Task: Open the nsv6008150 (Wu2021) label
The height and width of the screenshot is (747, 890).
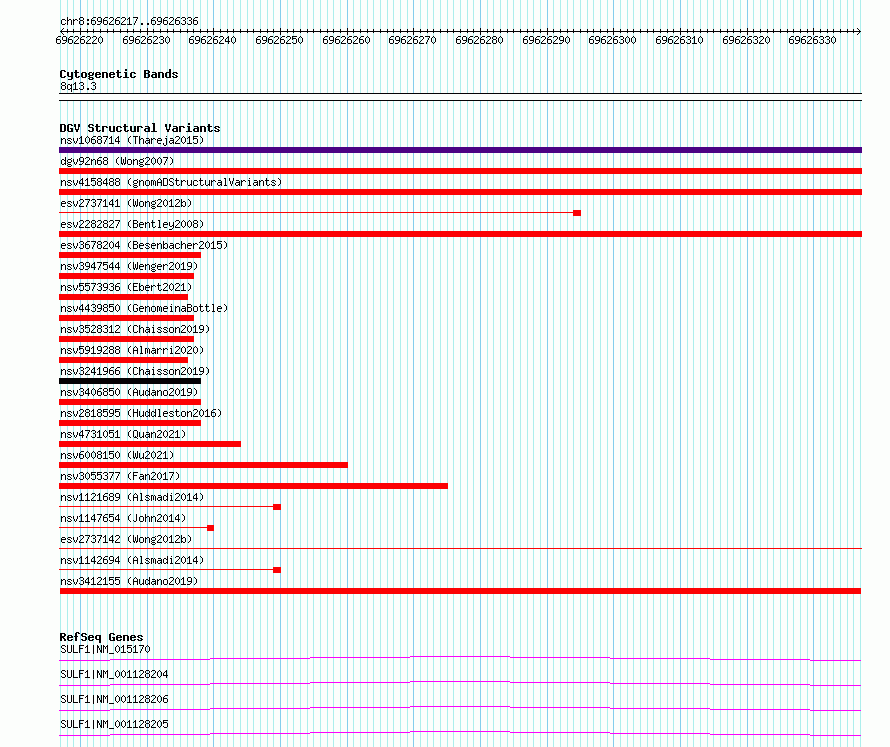Action: coord(117,455)
